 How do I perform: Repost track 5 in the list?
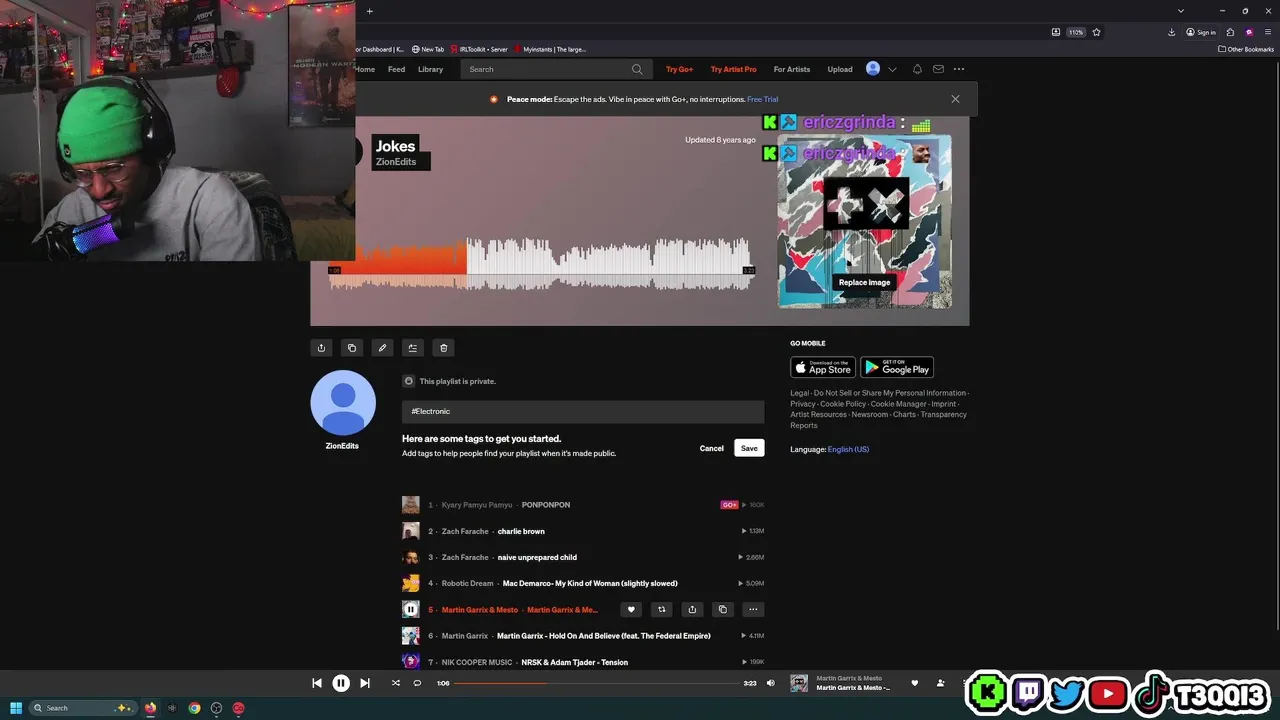(x=661, y=610)
